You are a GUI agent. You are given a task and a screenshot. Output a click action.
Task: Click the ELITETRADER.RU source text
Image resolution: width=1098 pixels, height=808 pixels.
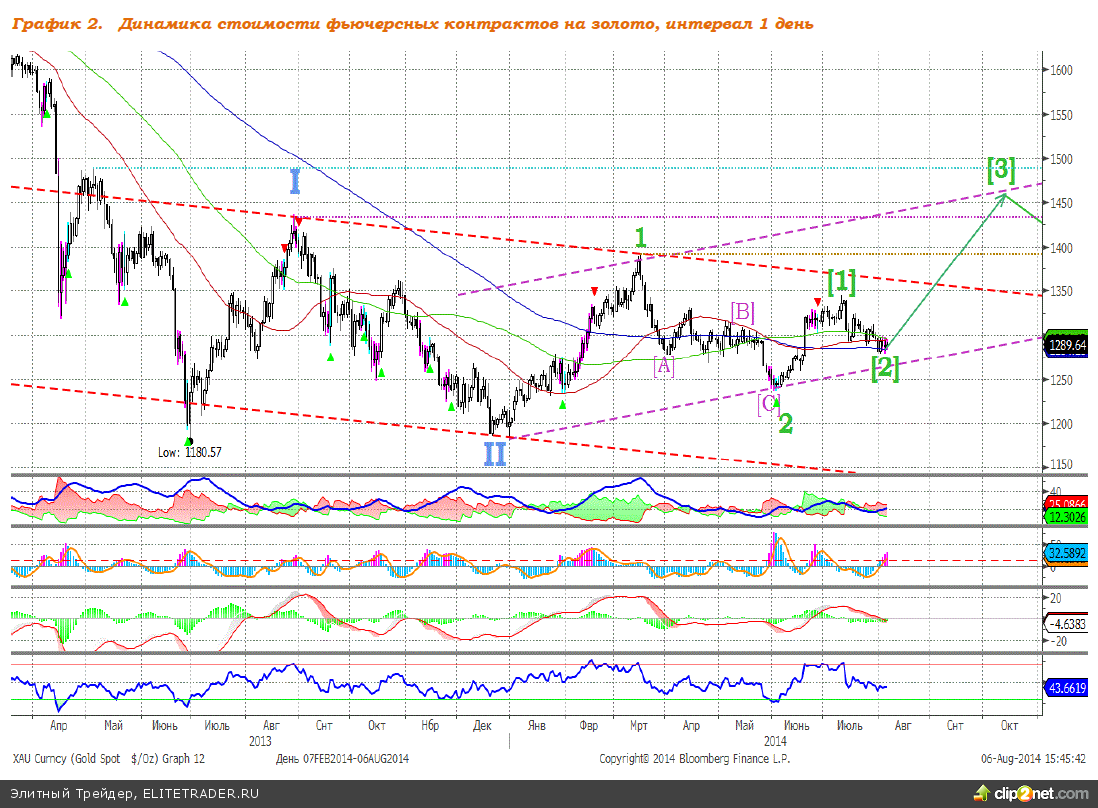point(201,794)
